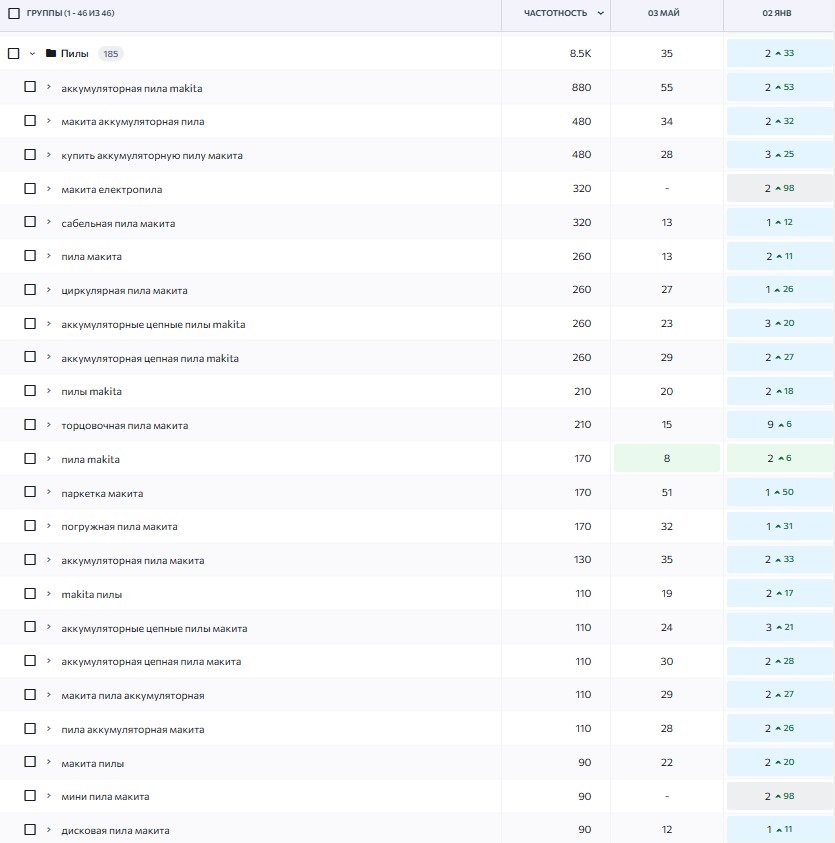Screen dimensions: 835x843
Task: Toggle the select-all checkbox in Группы header
Action: 14,13
